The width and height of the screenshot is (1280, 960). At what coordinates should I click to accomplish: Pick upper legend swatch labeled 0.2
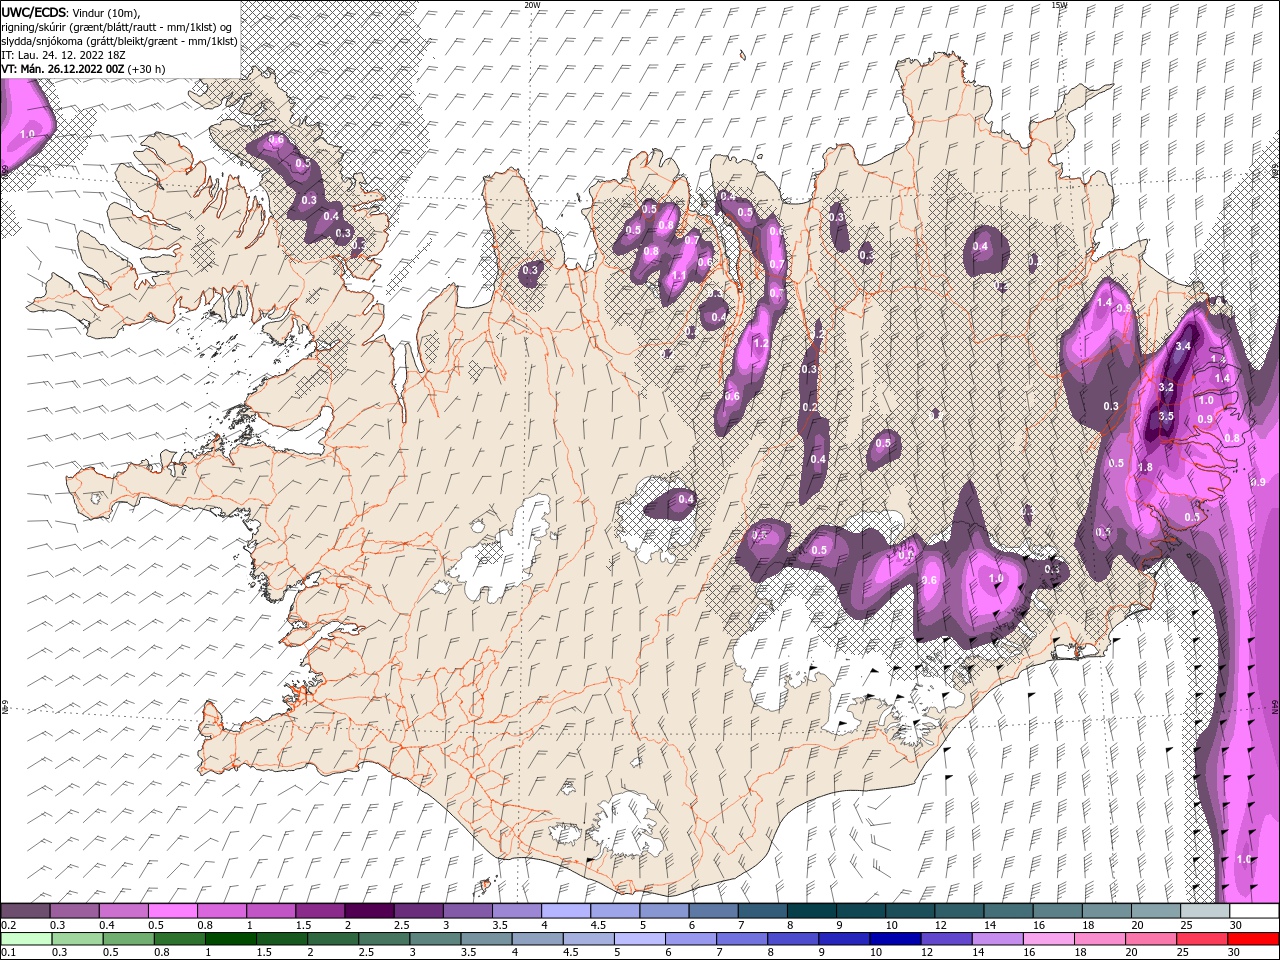(x=25, y=911)
